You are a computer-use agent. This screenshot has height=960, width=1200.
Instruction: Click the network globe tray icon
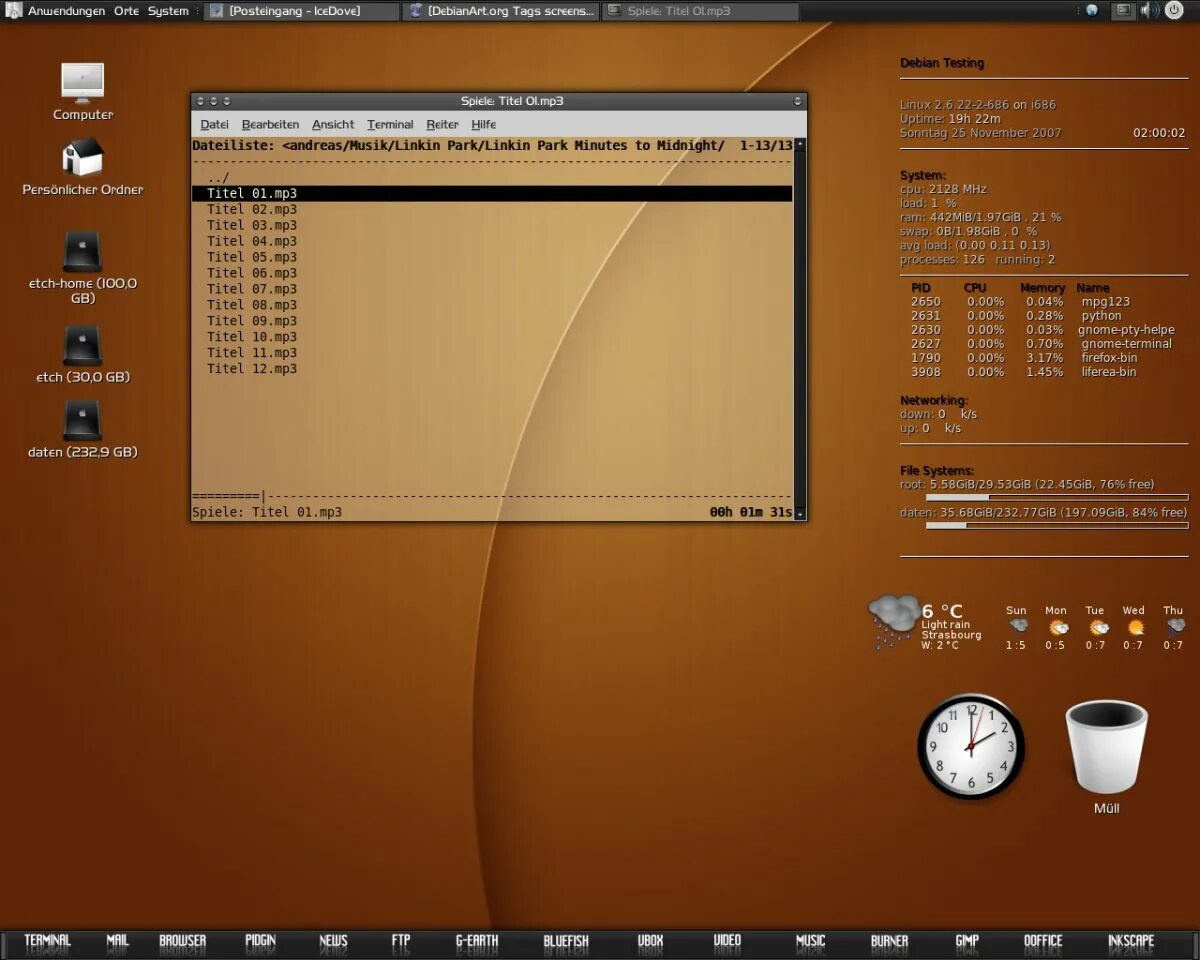click(1091, 11)
